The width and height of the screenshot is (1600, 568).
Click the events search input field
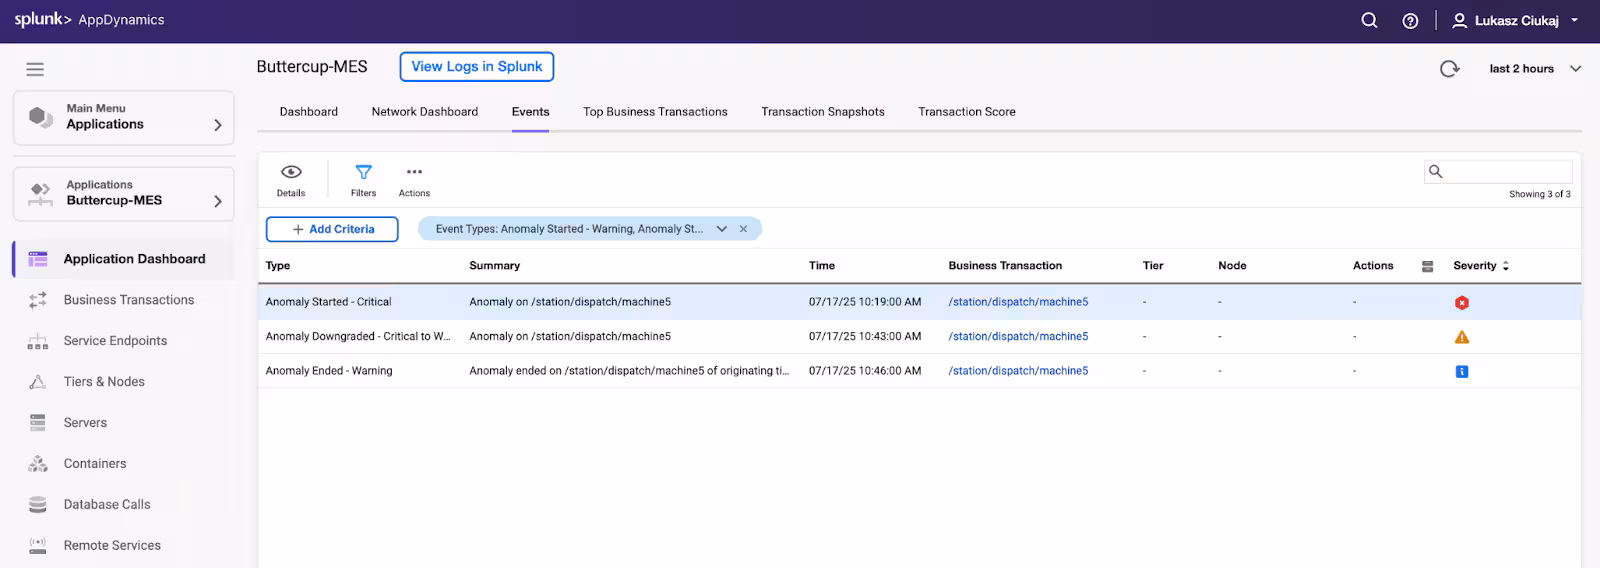coord(1506,172)
